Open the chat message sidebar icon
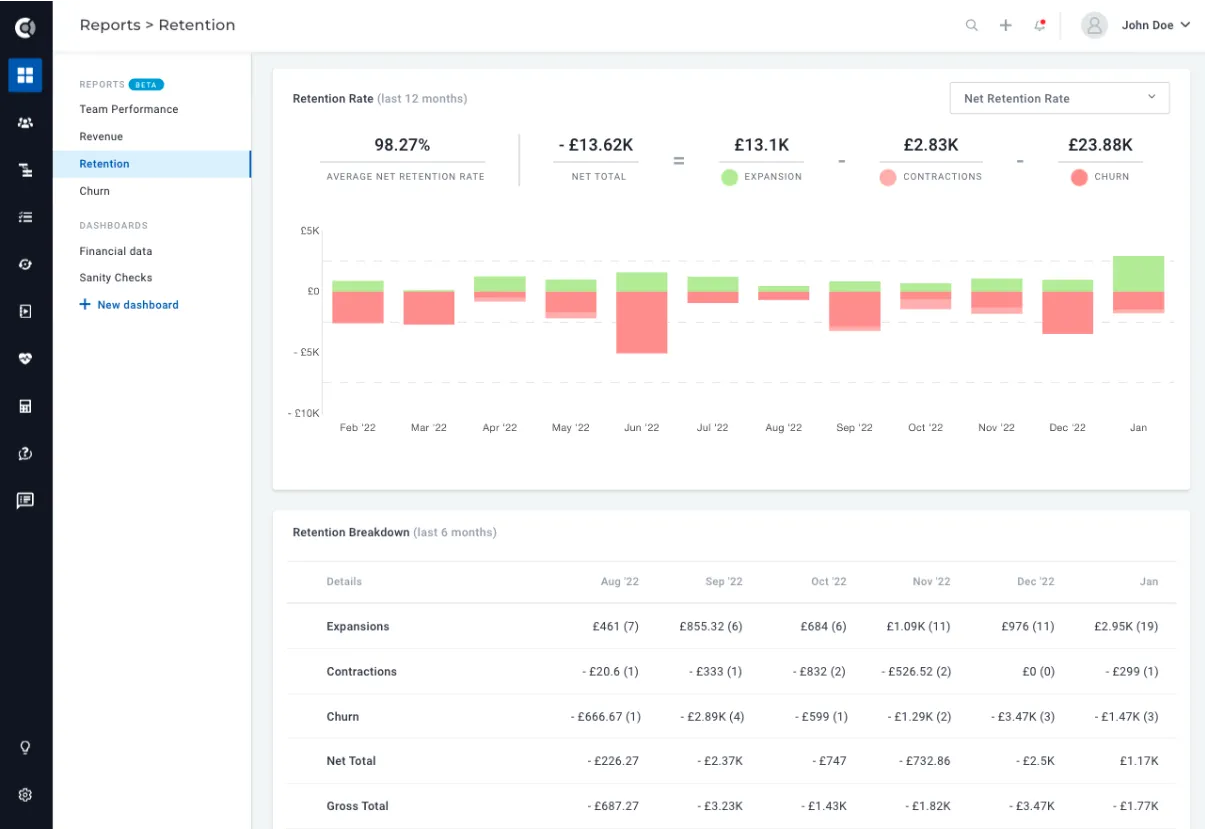This screenshot has height=829, width=1205. pos(25,500)
